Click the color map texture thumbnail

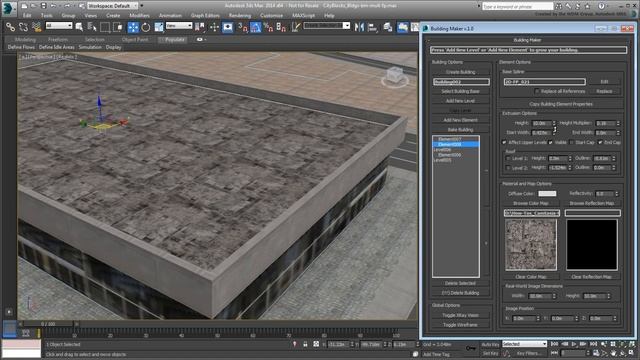[x=531, y=244]
